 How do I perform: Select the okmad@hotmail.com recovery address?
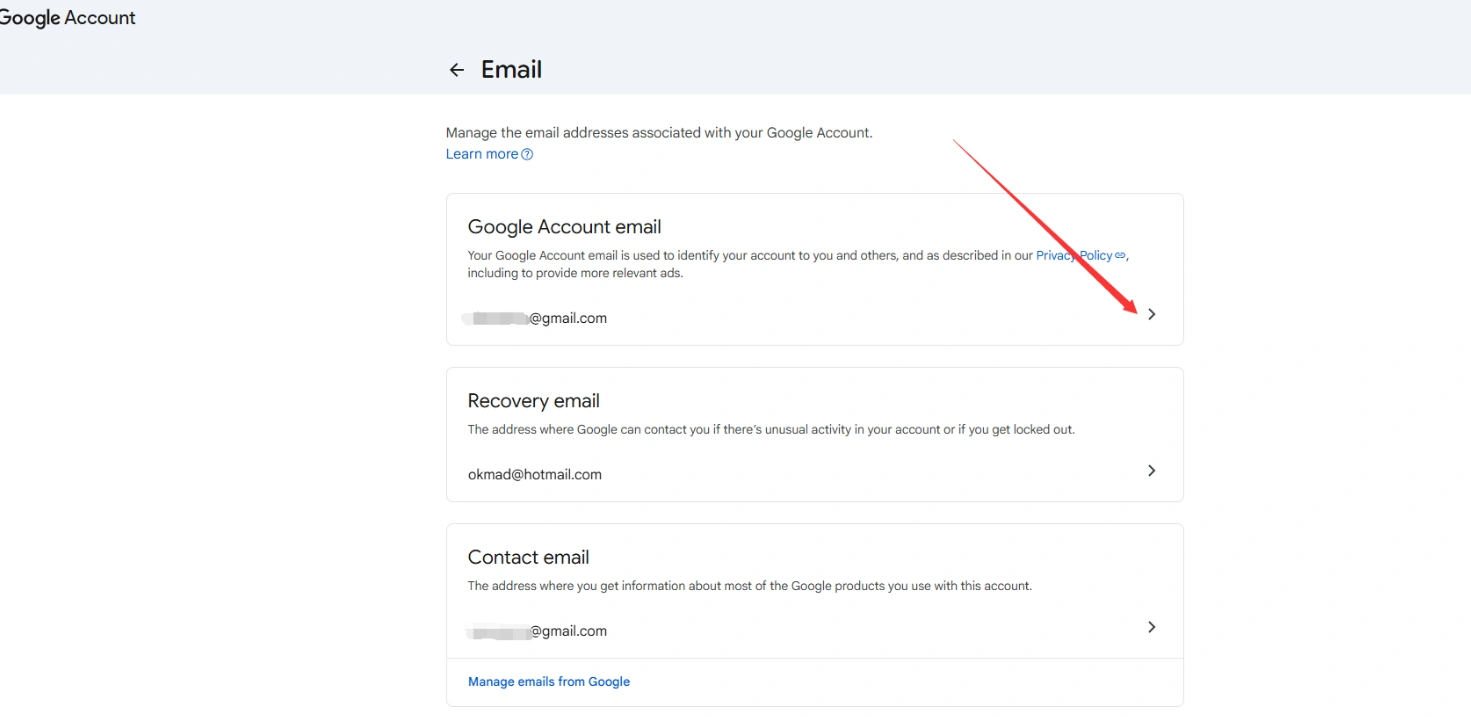535,475
